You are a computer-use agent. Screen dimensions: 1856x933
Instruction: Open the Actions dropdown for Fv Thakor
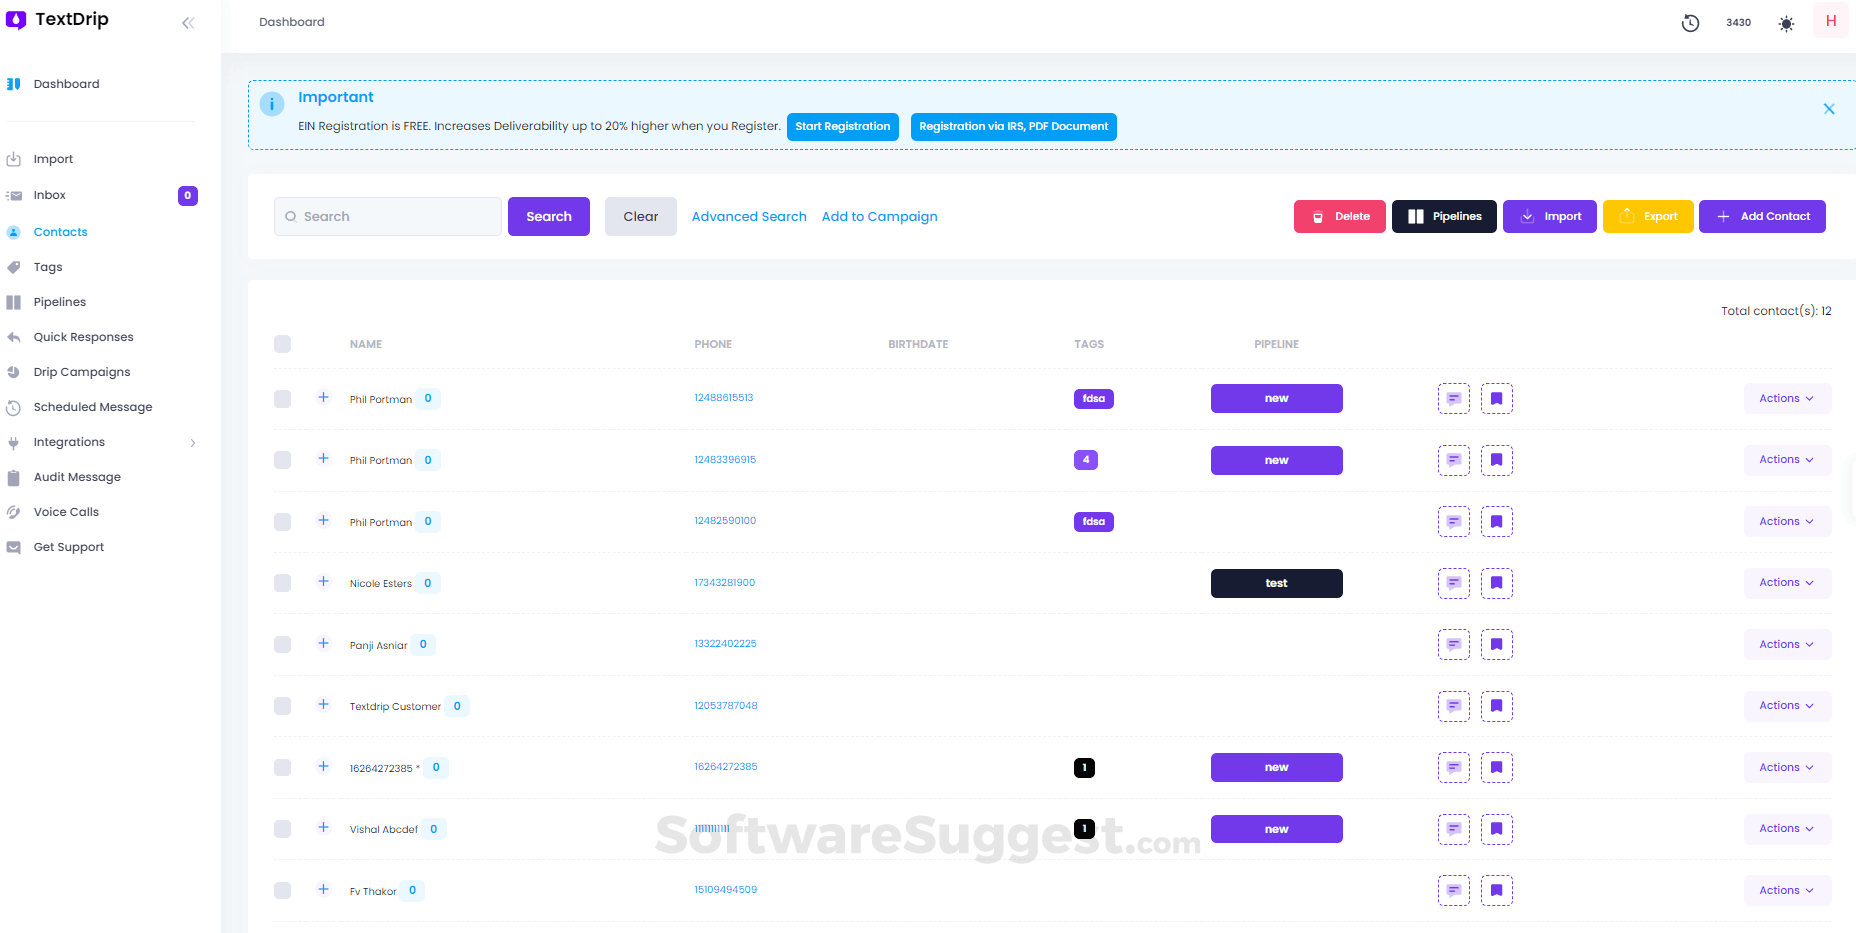pyautogui.click(x=1787, y=890)
